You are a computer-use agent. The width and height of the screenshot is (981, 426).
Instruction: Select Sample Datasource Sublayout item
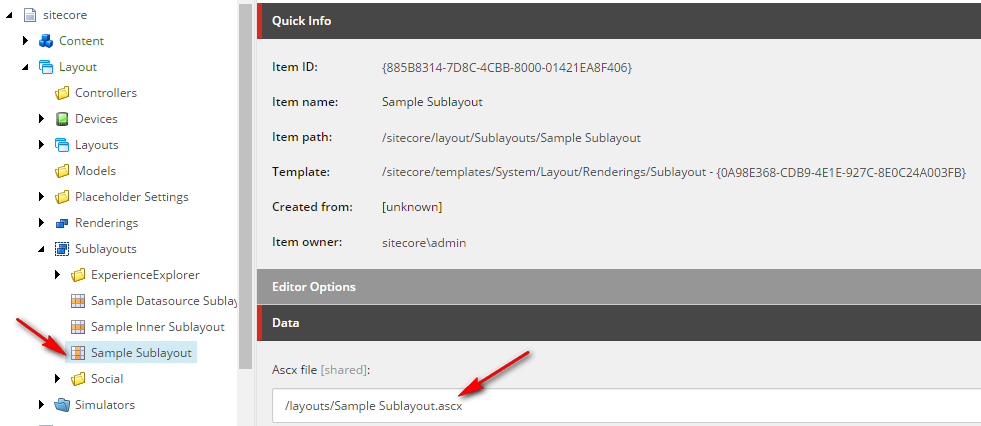[x=164, y=301]
